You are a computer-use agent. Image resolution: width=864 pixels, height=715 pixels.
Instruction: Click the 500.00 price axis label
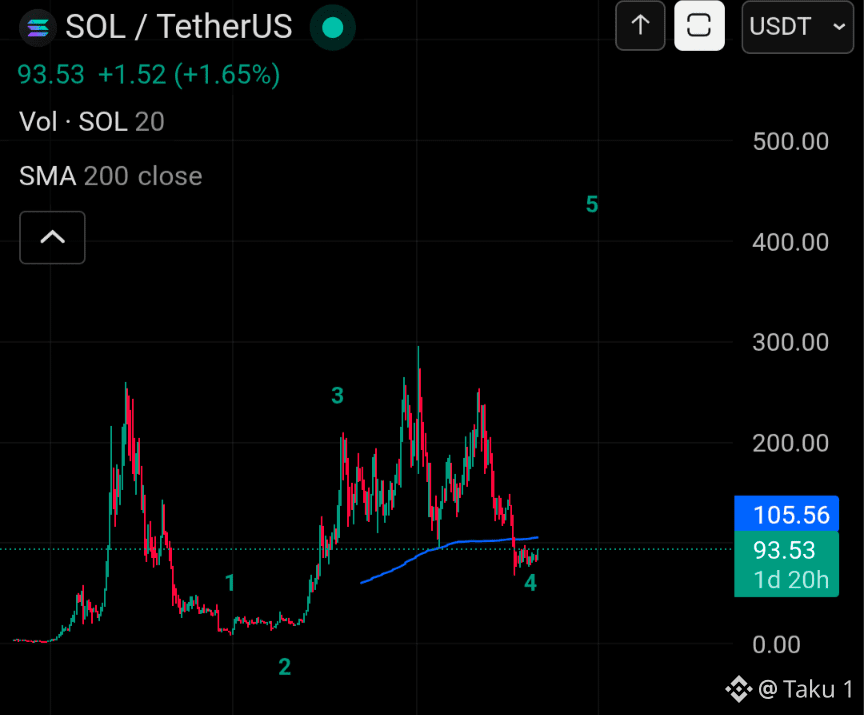pyautogui.click(x=791, y=142)
